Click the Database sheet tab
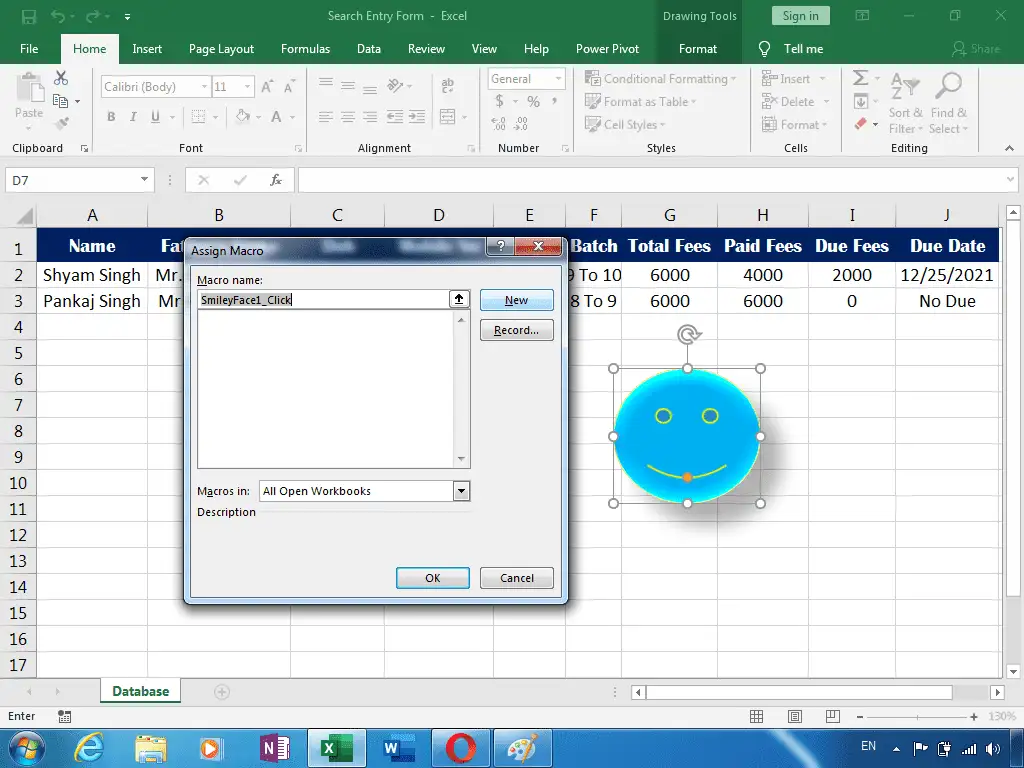 pyautogui.click(x=140, y=691)
